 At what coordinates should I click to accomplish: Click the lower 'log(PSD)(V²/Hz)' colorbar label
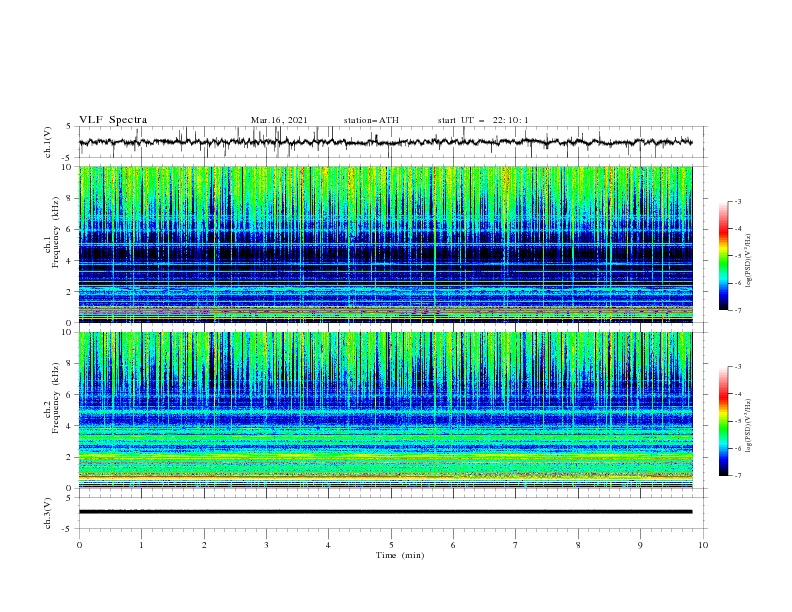[x=749, y=426]
